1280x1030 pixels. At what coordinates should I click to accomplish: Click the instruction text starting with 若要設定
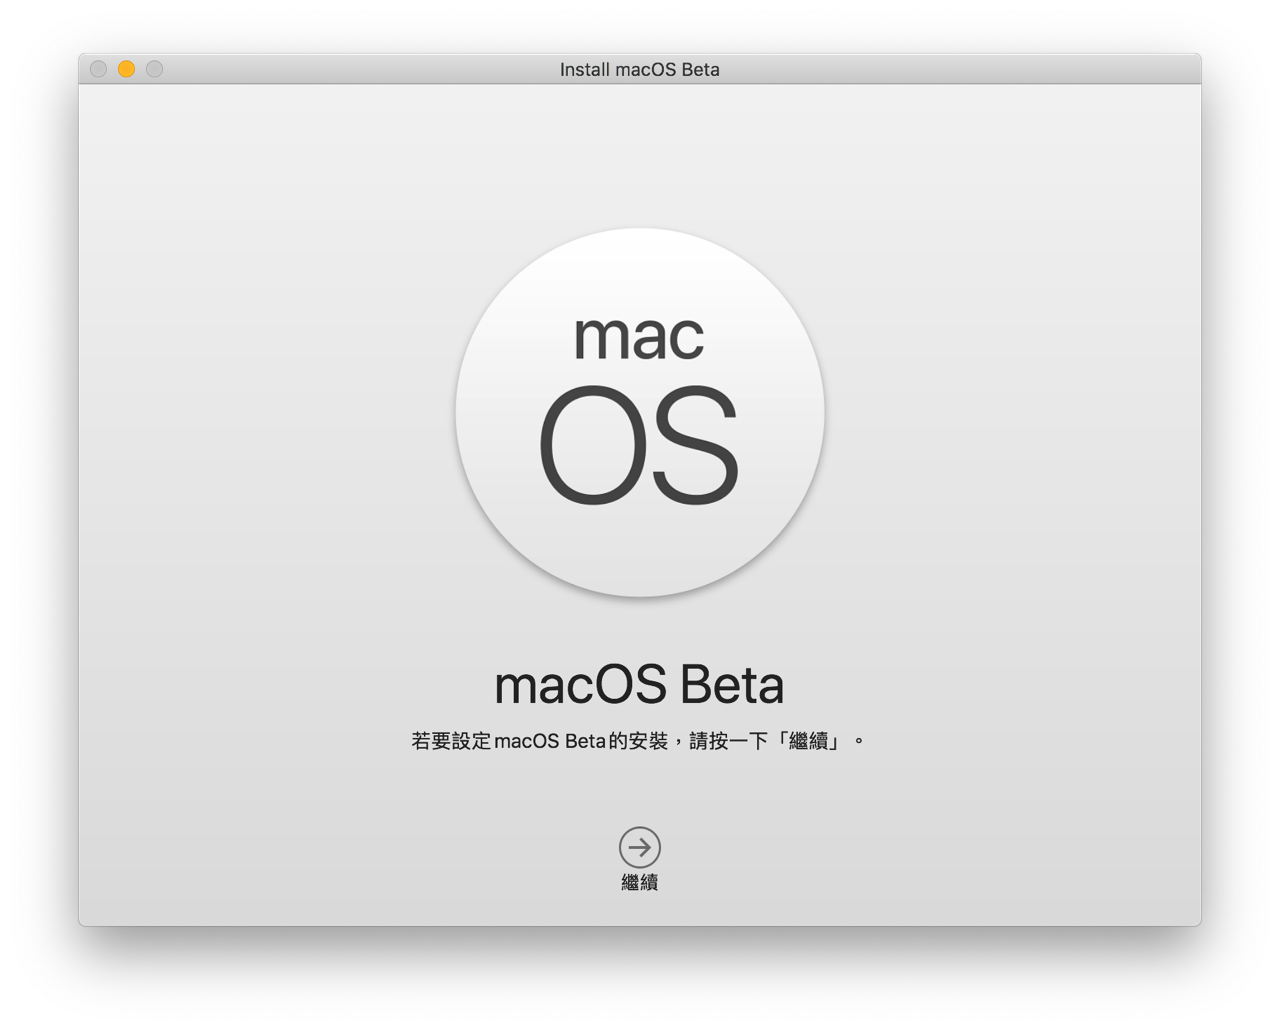coord(638,741)
